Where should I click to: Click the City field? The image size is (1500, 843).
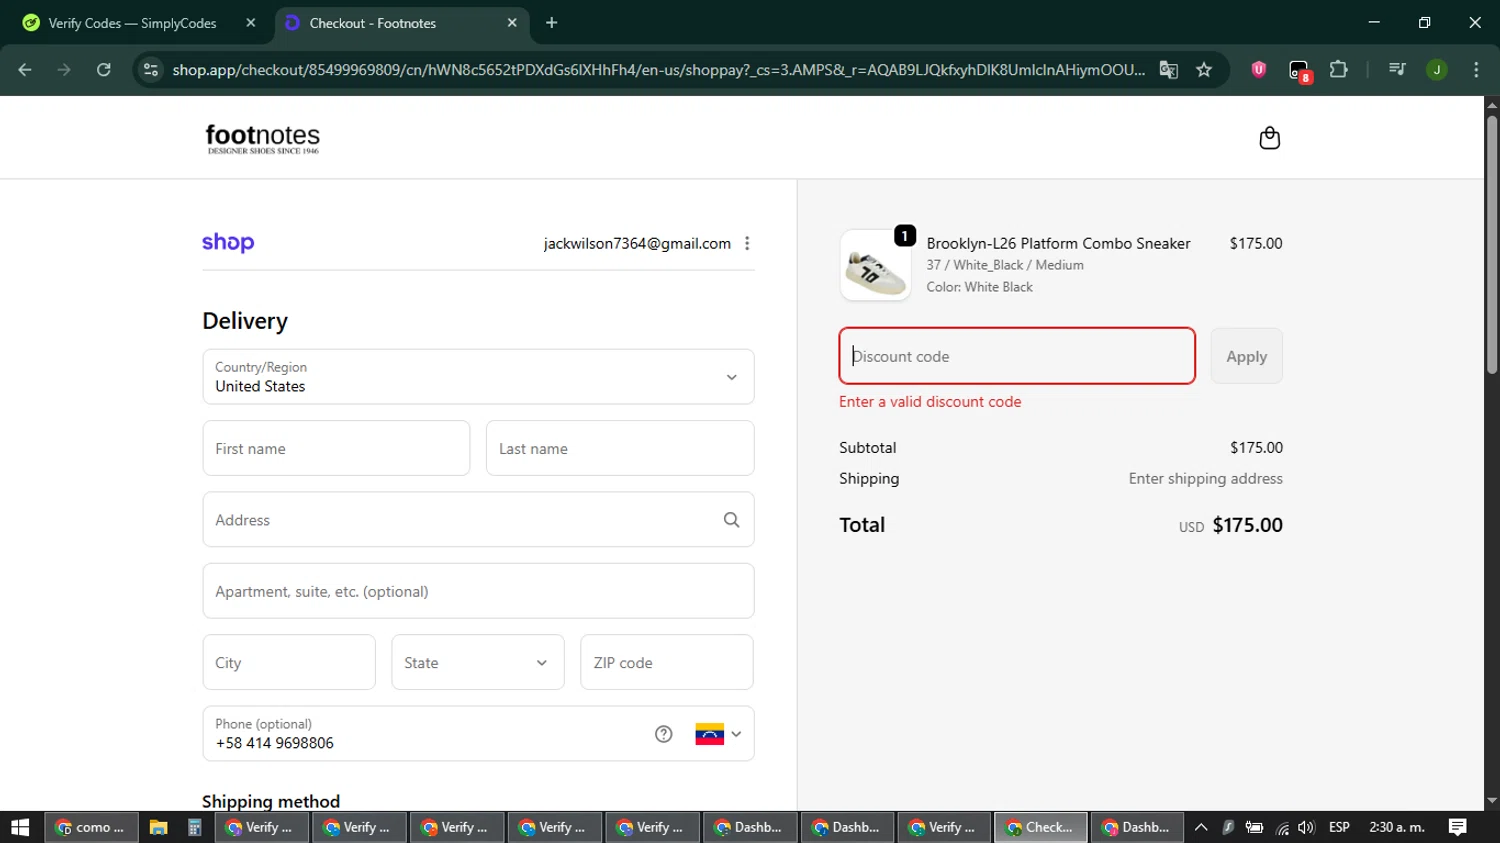289,662
